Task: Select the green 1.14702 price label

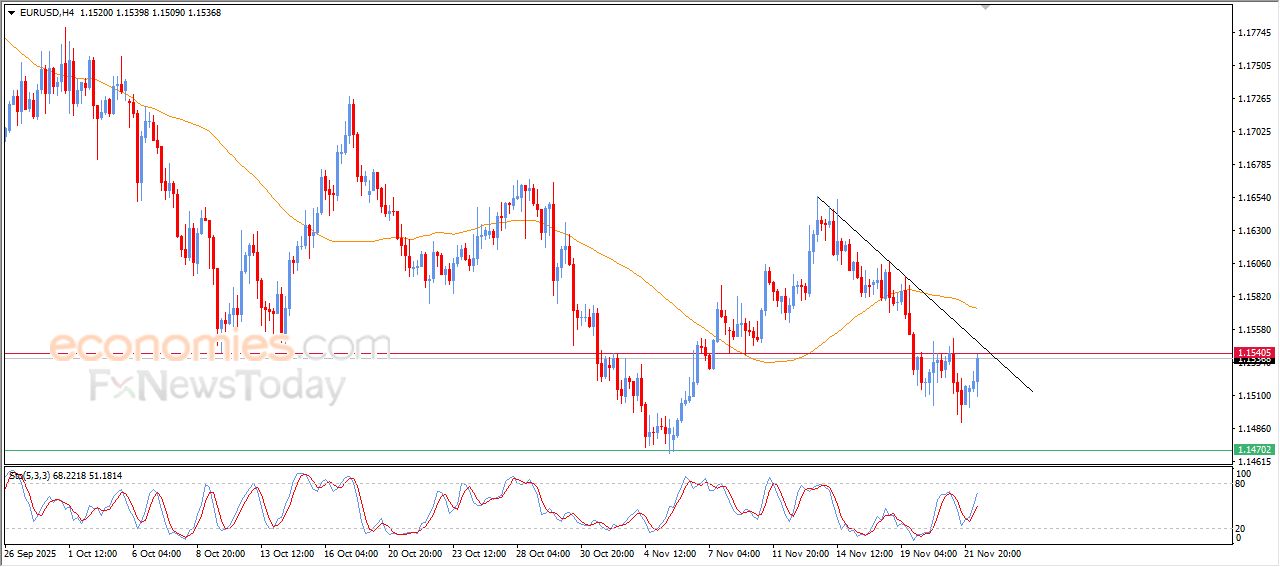Action: point(1253,450)
